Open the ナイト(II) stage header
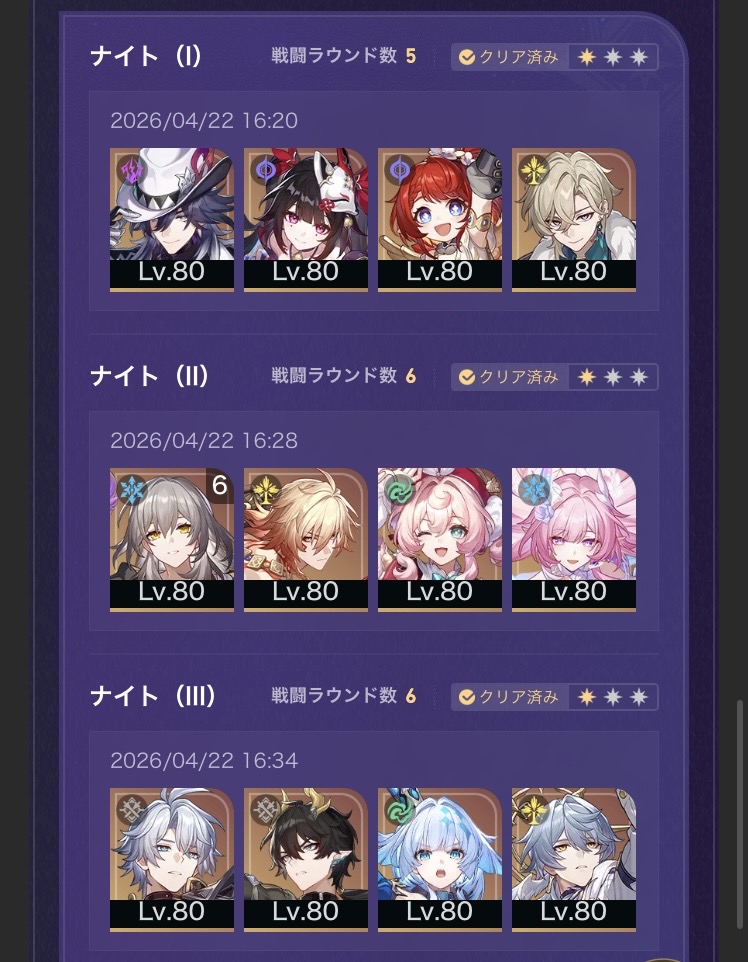Screen dimensions: 748x962 pos(149,376)
